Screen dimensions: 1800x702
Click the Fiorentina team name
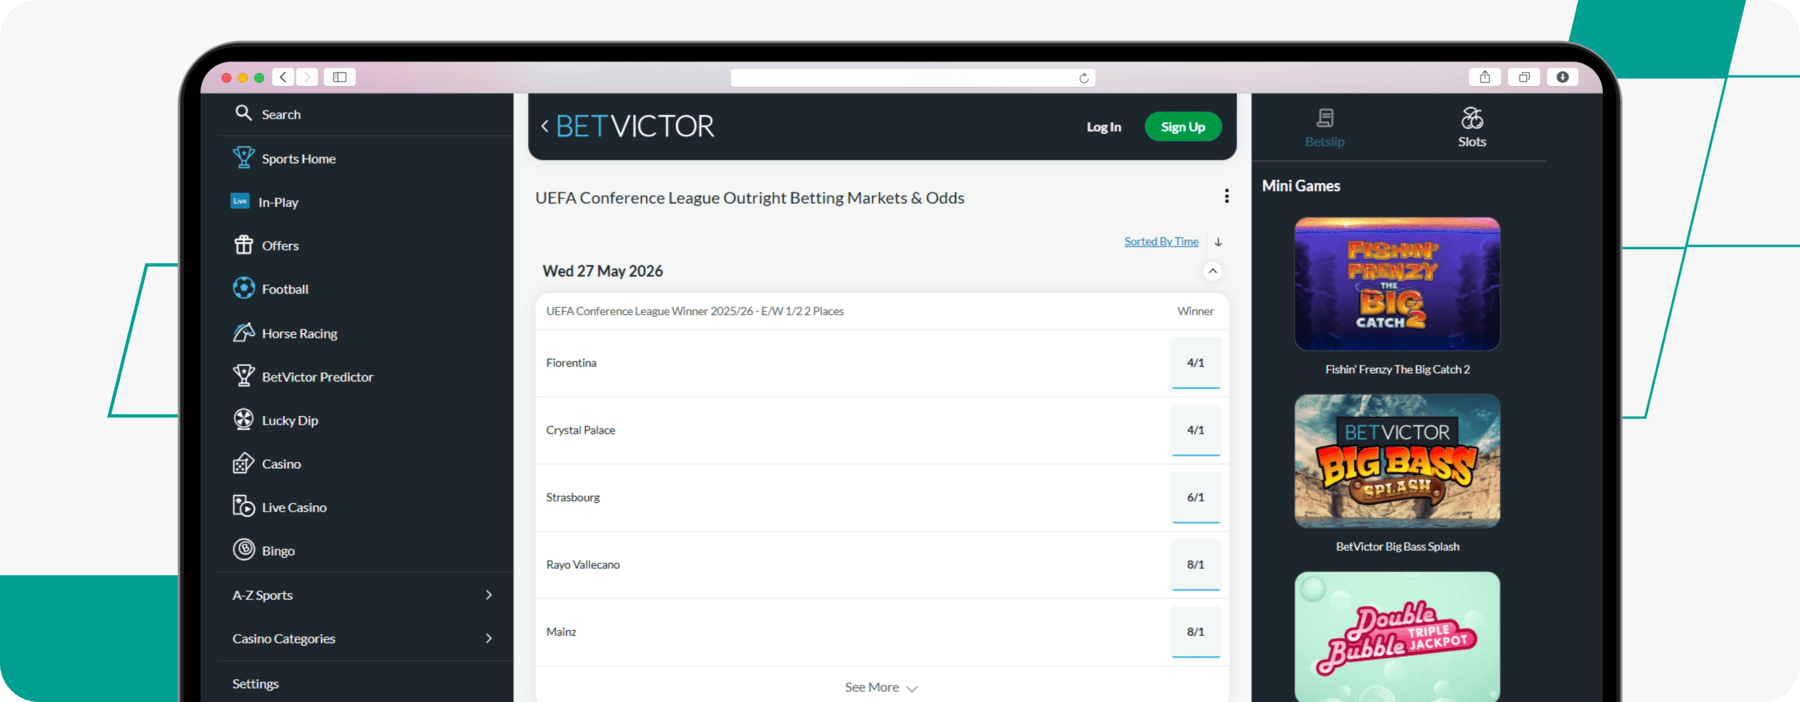tap(571, 363)
